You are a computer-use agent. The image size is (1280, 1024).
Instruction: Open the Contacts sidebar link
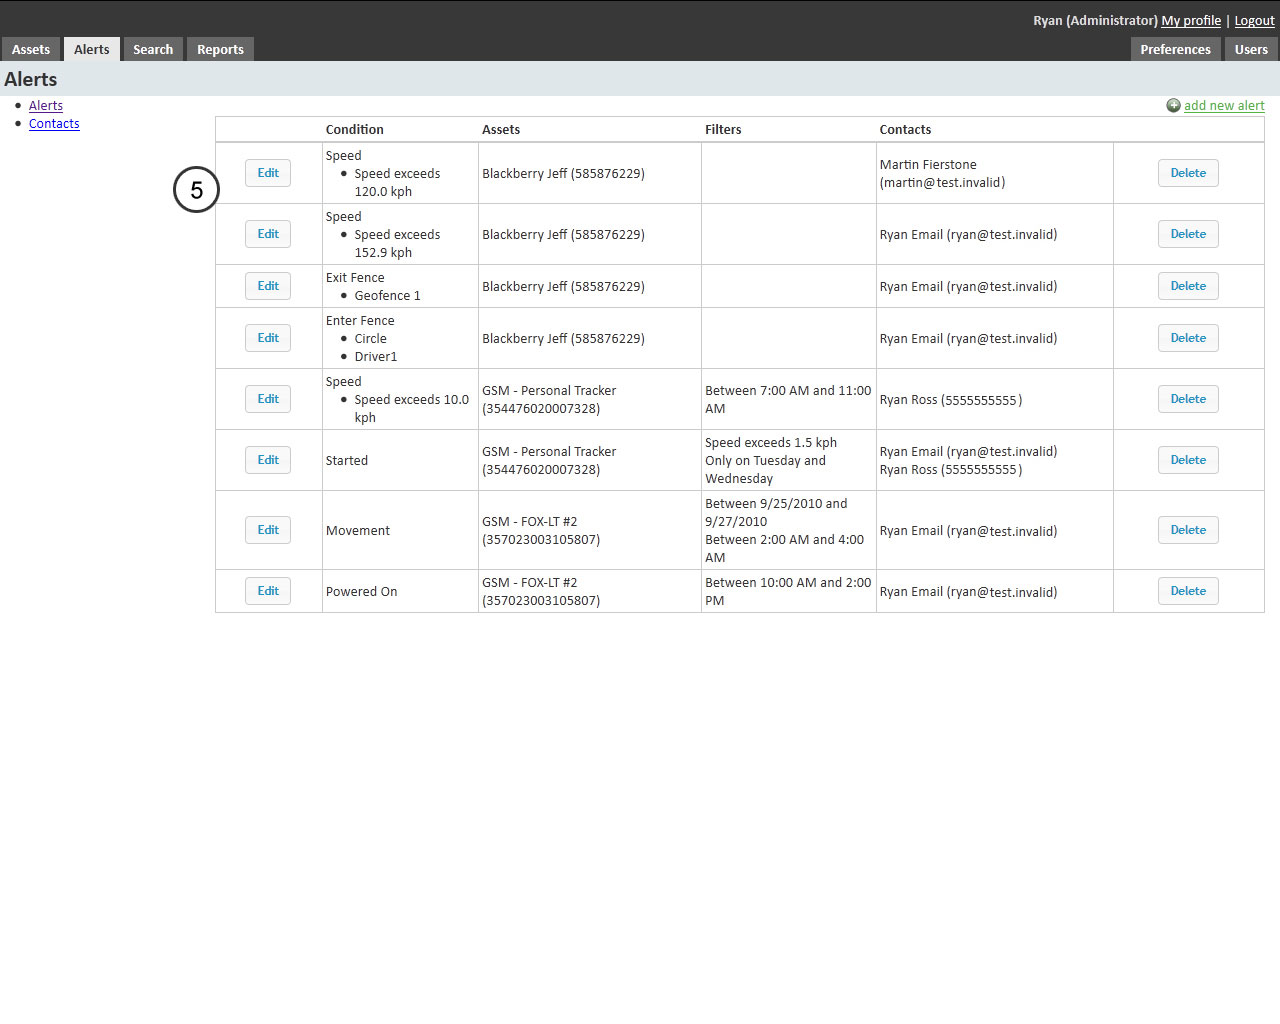pos(54,123)
